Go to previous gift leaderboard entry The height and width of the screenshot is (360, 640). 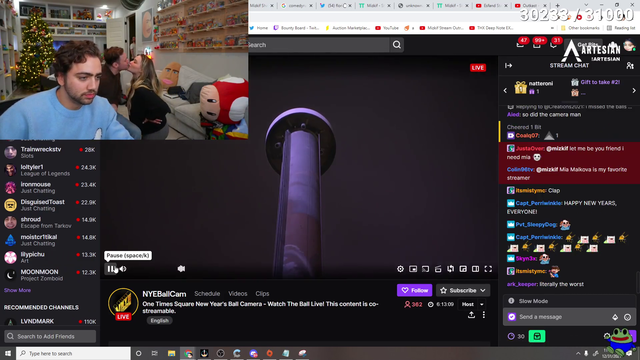point(505,90)
